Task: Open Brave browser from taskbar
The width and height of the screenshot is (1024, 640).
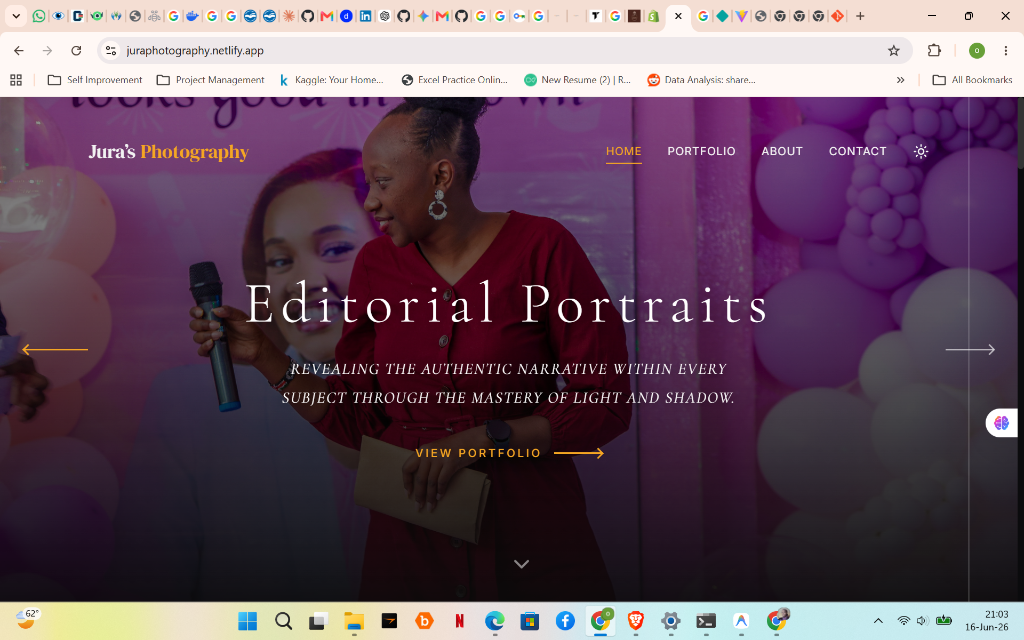Action: coord(635,621)
